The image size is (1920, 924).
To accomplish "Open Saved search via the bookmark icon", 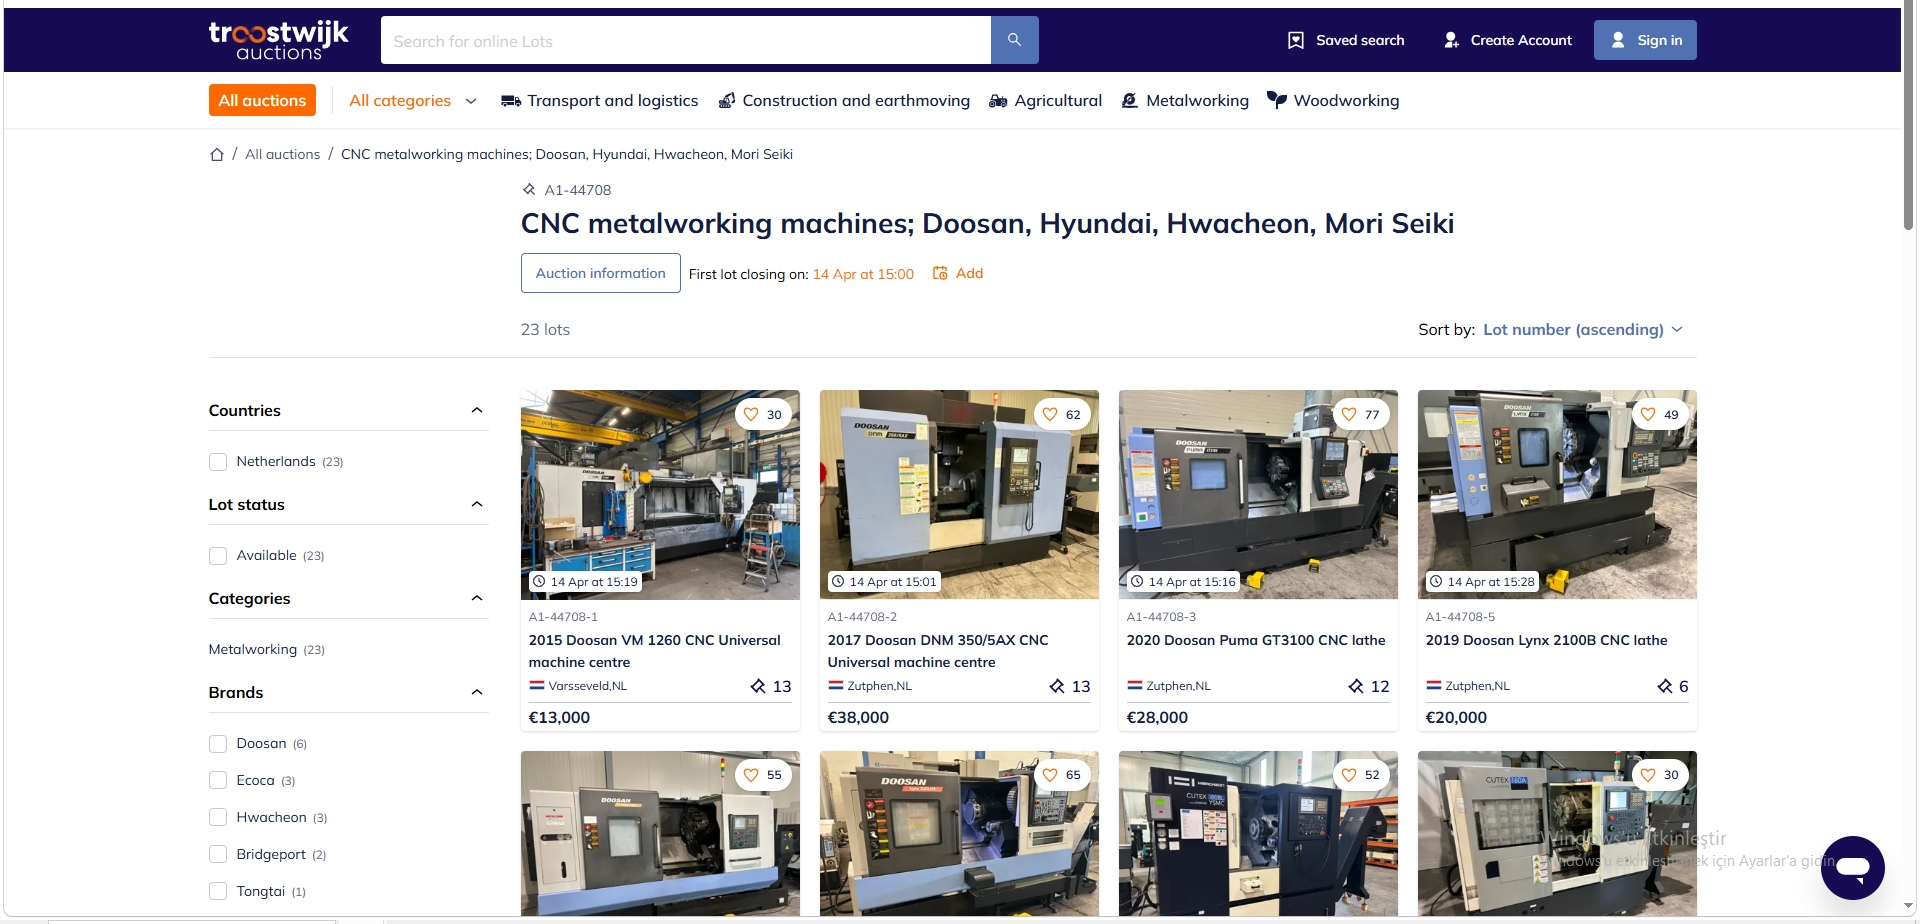I will coord(1296,40).
